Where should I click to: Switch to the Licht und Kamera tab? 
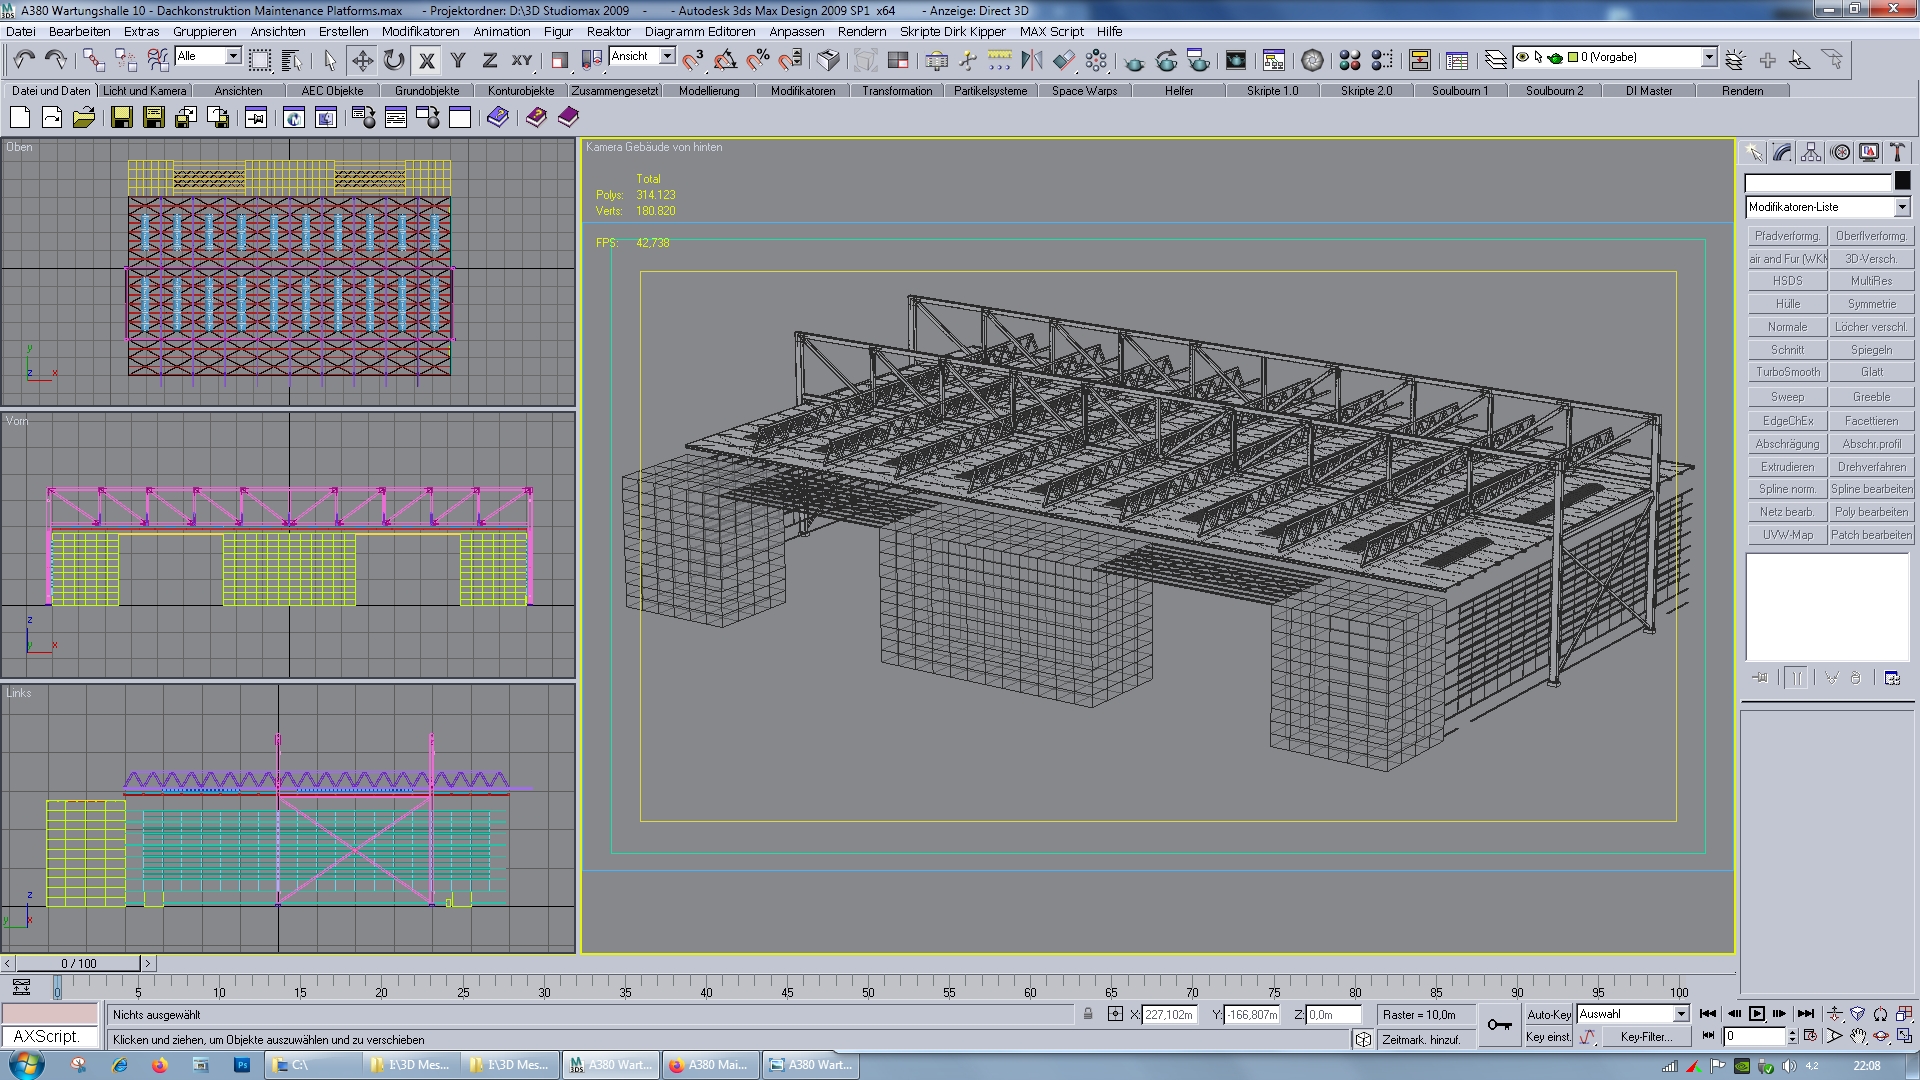tap(145, 91)
